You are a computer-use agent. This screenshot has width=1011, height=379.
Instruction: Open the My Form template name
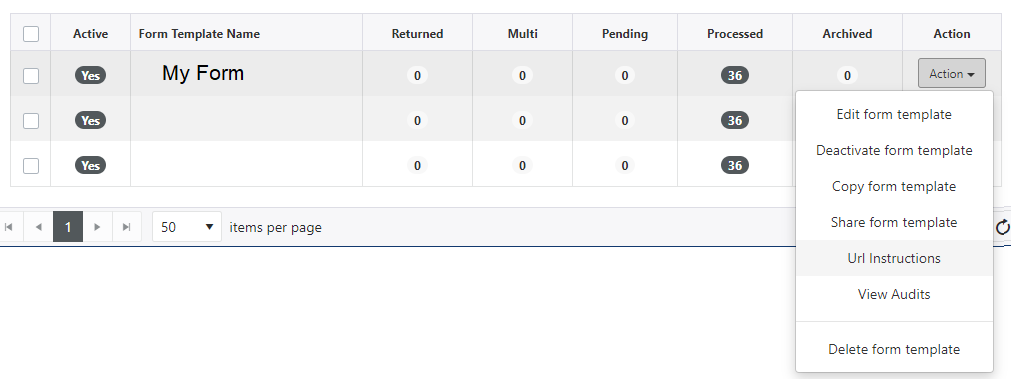pos(202,73)
